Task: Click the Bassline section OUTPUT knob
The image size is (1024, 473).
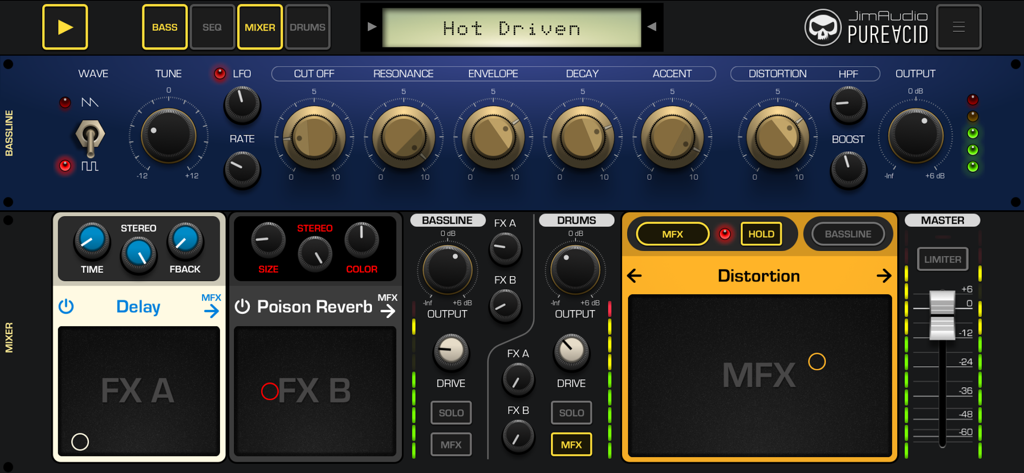Action: click(x=915, y=136)
